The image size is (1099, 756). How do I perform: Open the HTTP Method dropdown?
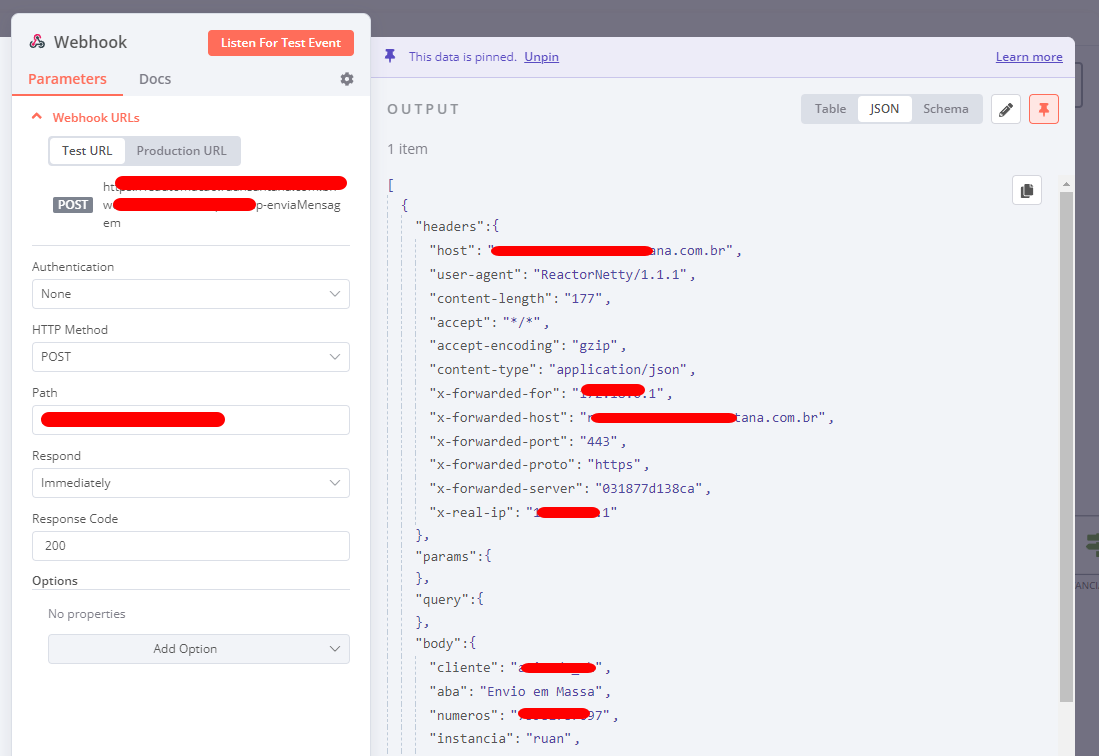[x=190, y=357]
